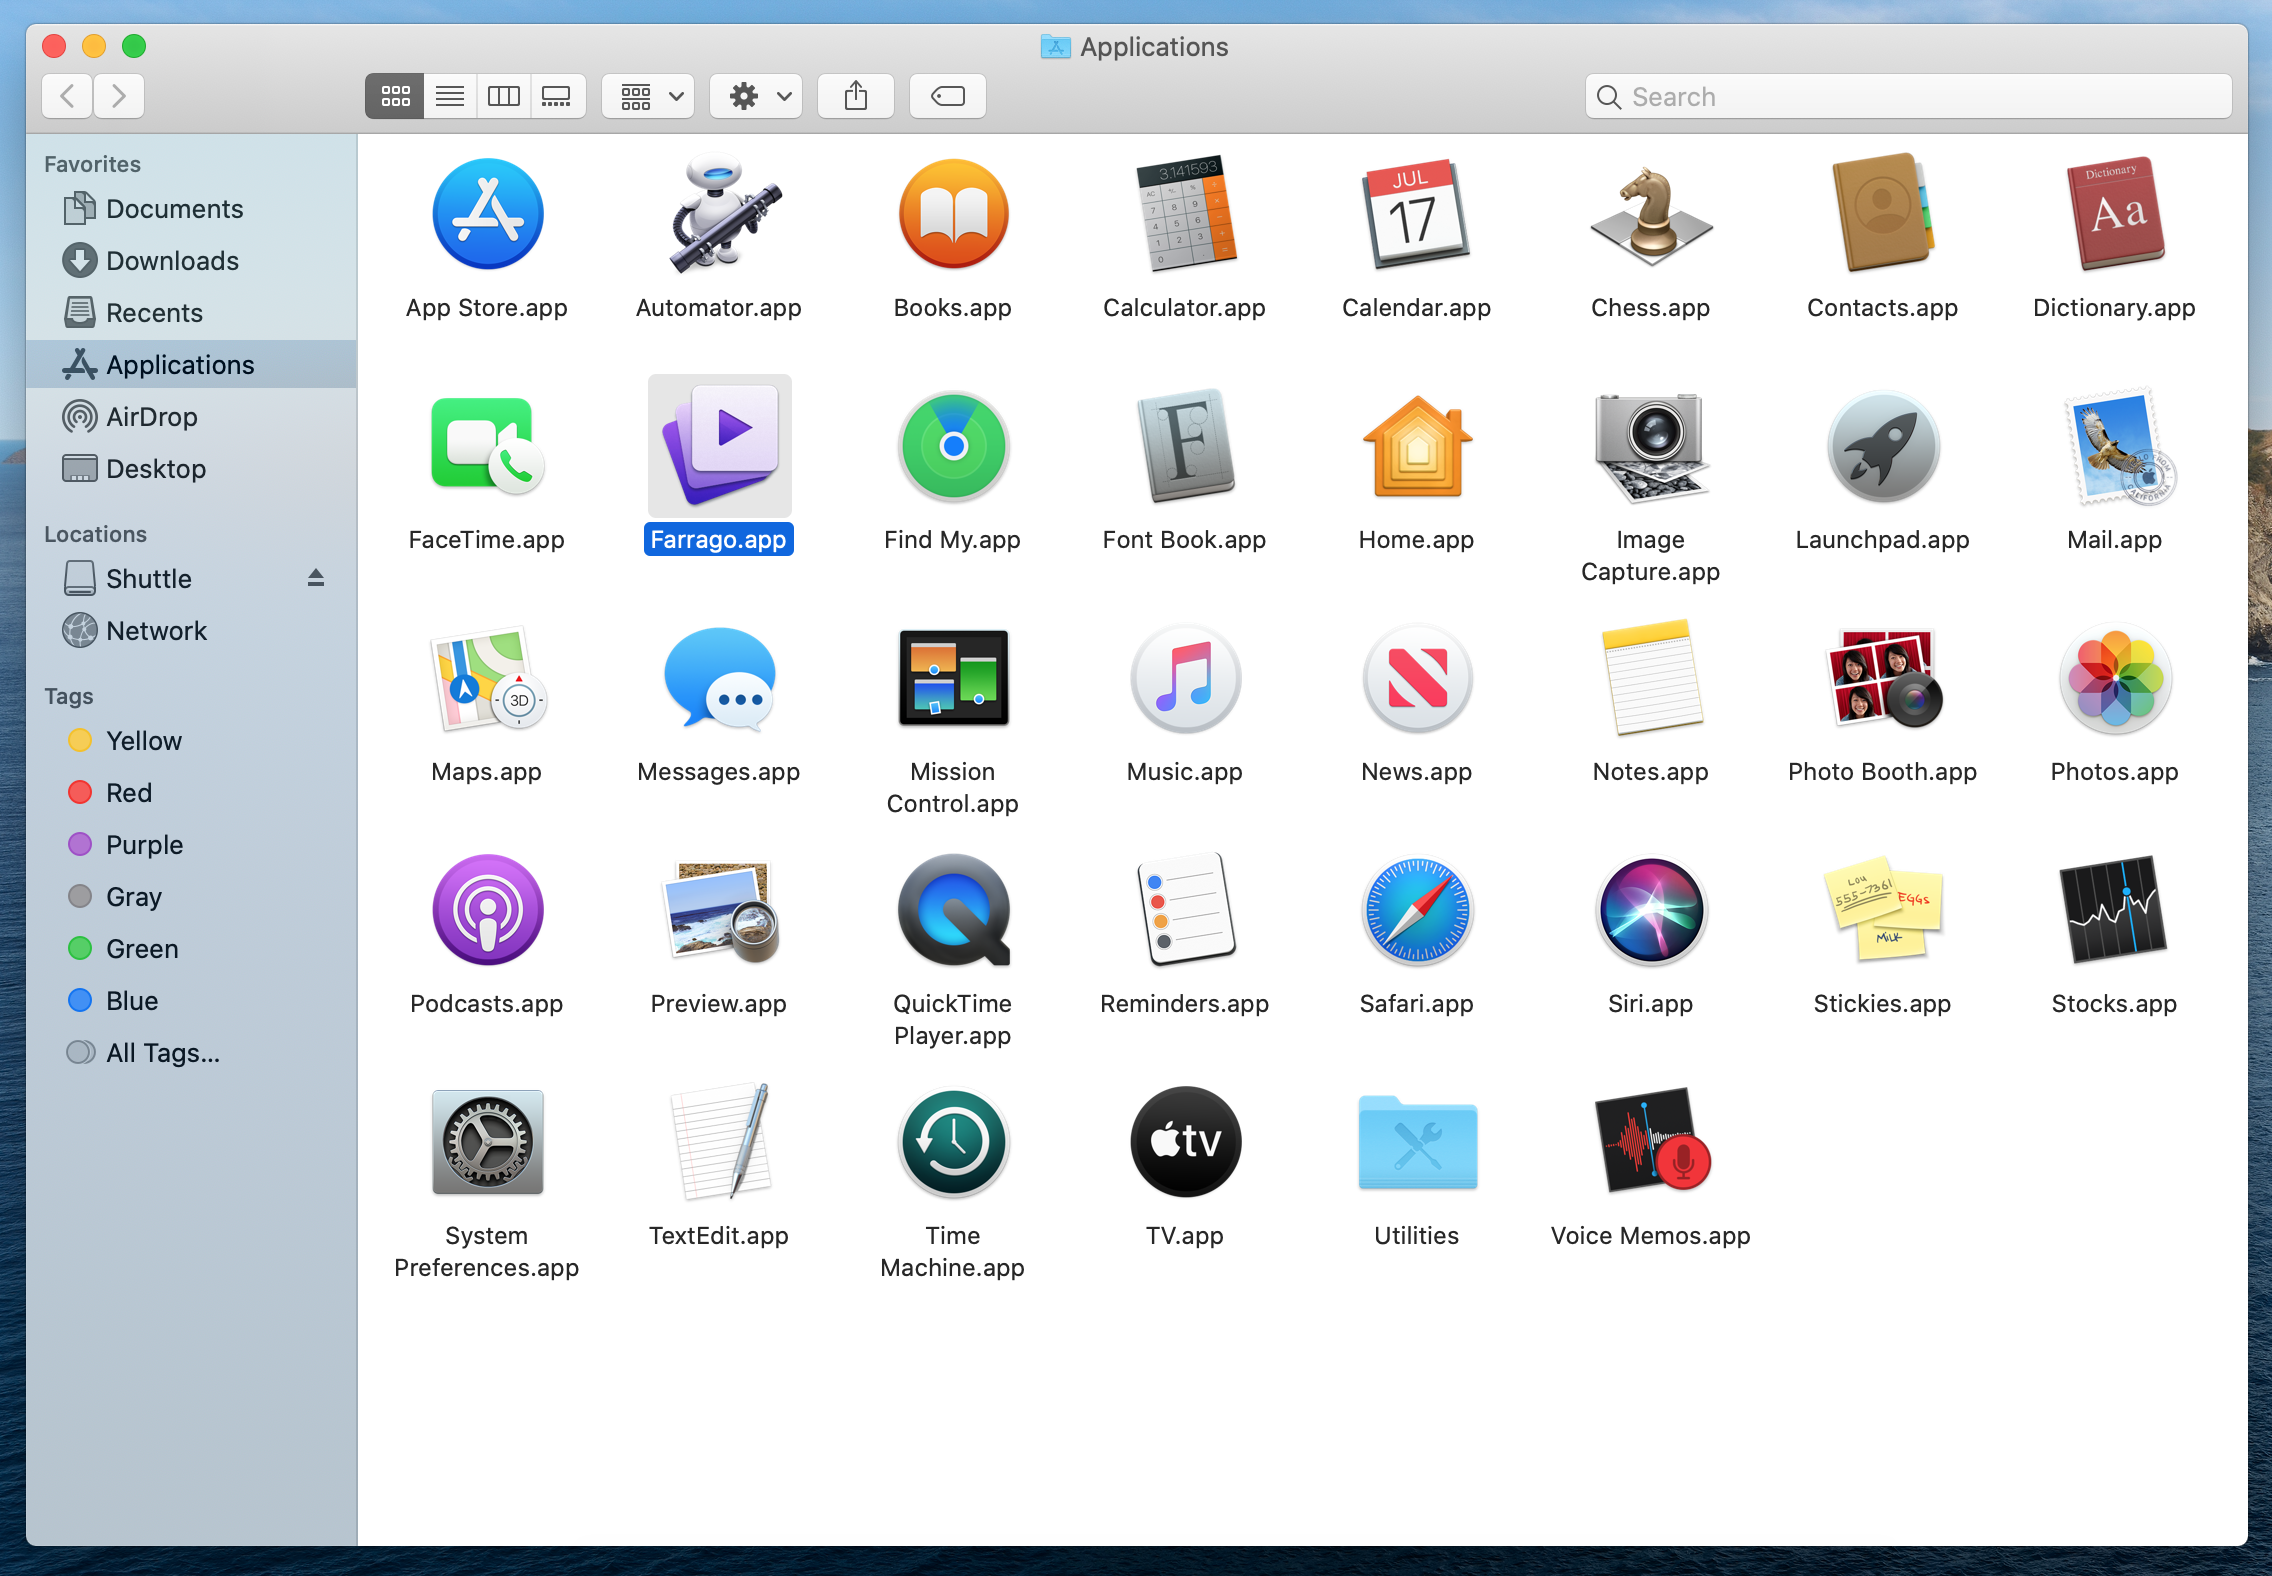Select the TextEdit app icon
Screen dimensions: 2272x1576
[x=720, y=1142]
